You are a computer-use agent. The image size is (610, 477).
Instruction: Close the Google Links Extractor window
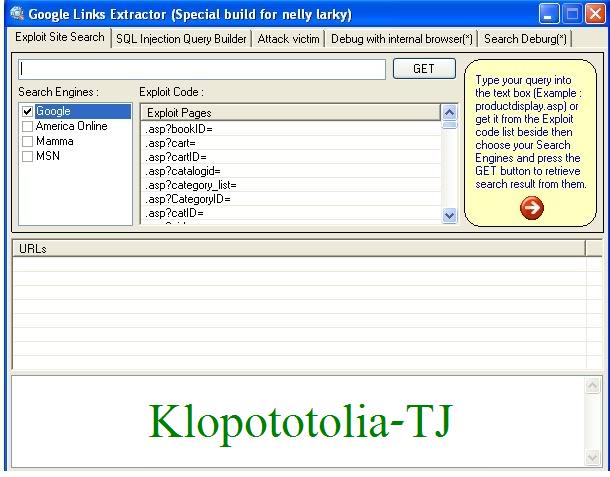pyautogui.click(x=595, y=14)
